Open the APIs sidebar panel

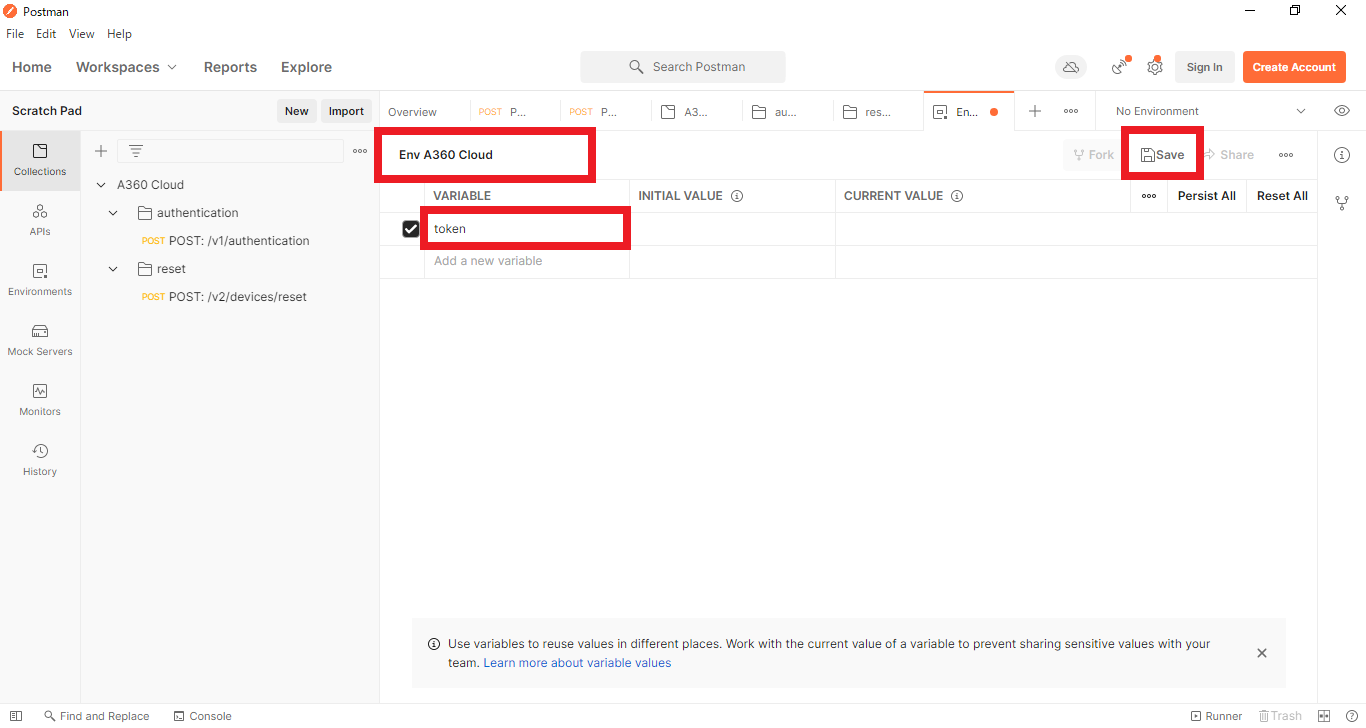[x=40, y=220]
